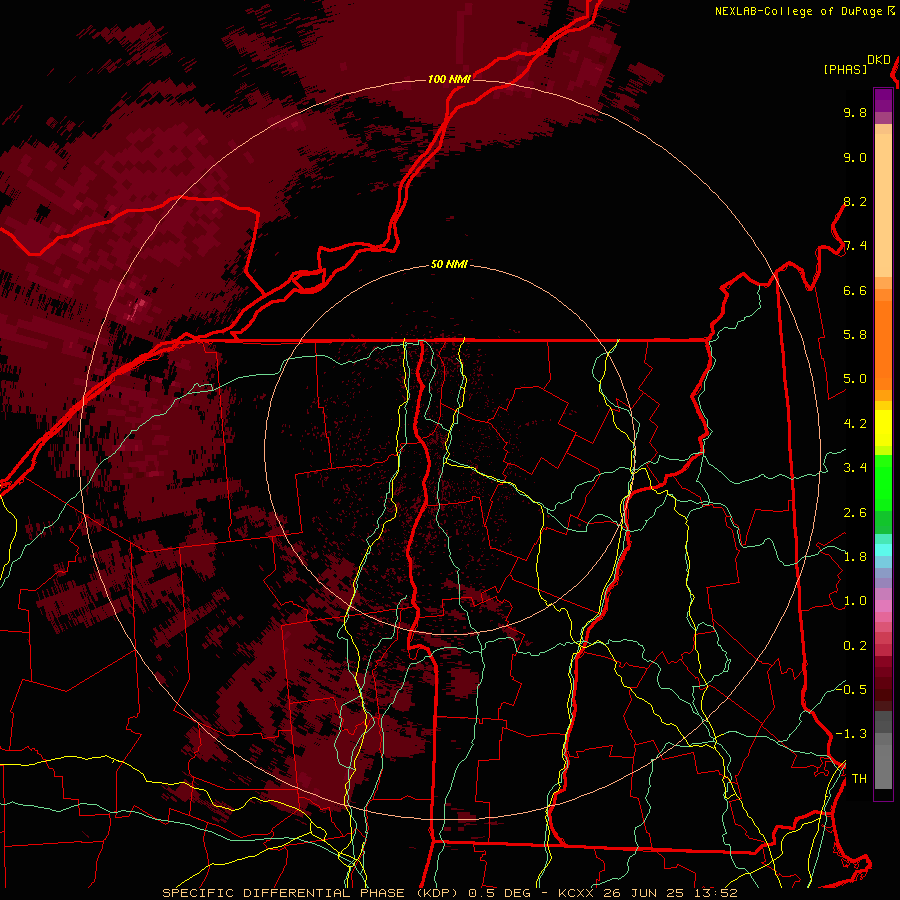Pick the pink color bar segment
Screen dimensions: 900x900
pos(883,606)
